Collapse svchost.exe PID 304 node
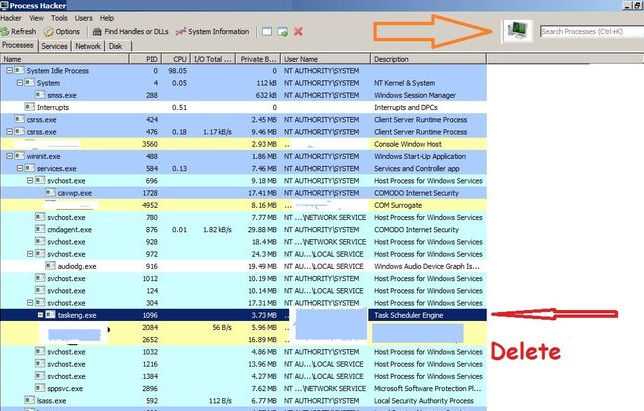 click(x=30, y=303)
